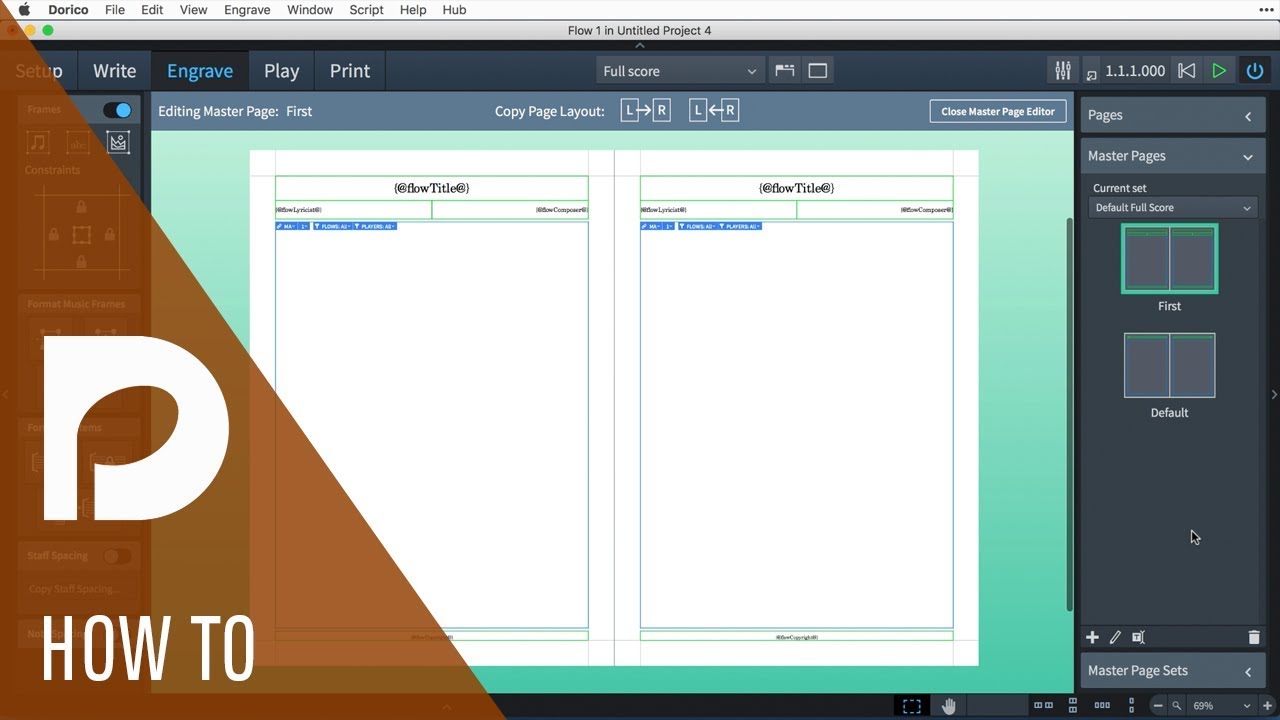Rewind playhead to beginning

click(1186, 71)
